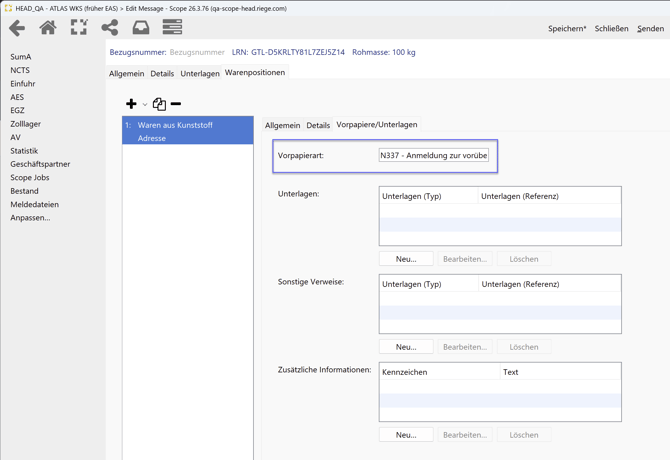Remove position with the minus icon
Screen dimensions: 670x460
[x=176, y=104]
